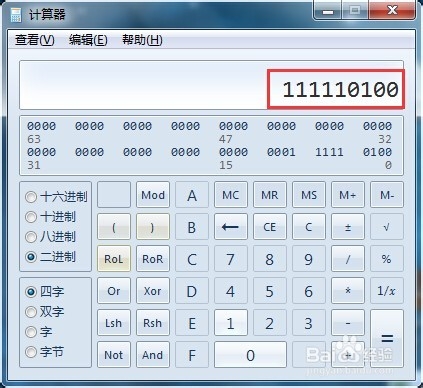Click the percent button
The height and width of the screenshot is (388, 423).
(387, 259)
